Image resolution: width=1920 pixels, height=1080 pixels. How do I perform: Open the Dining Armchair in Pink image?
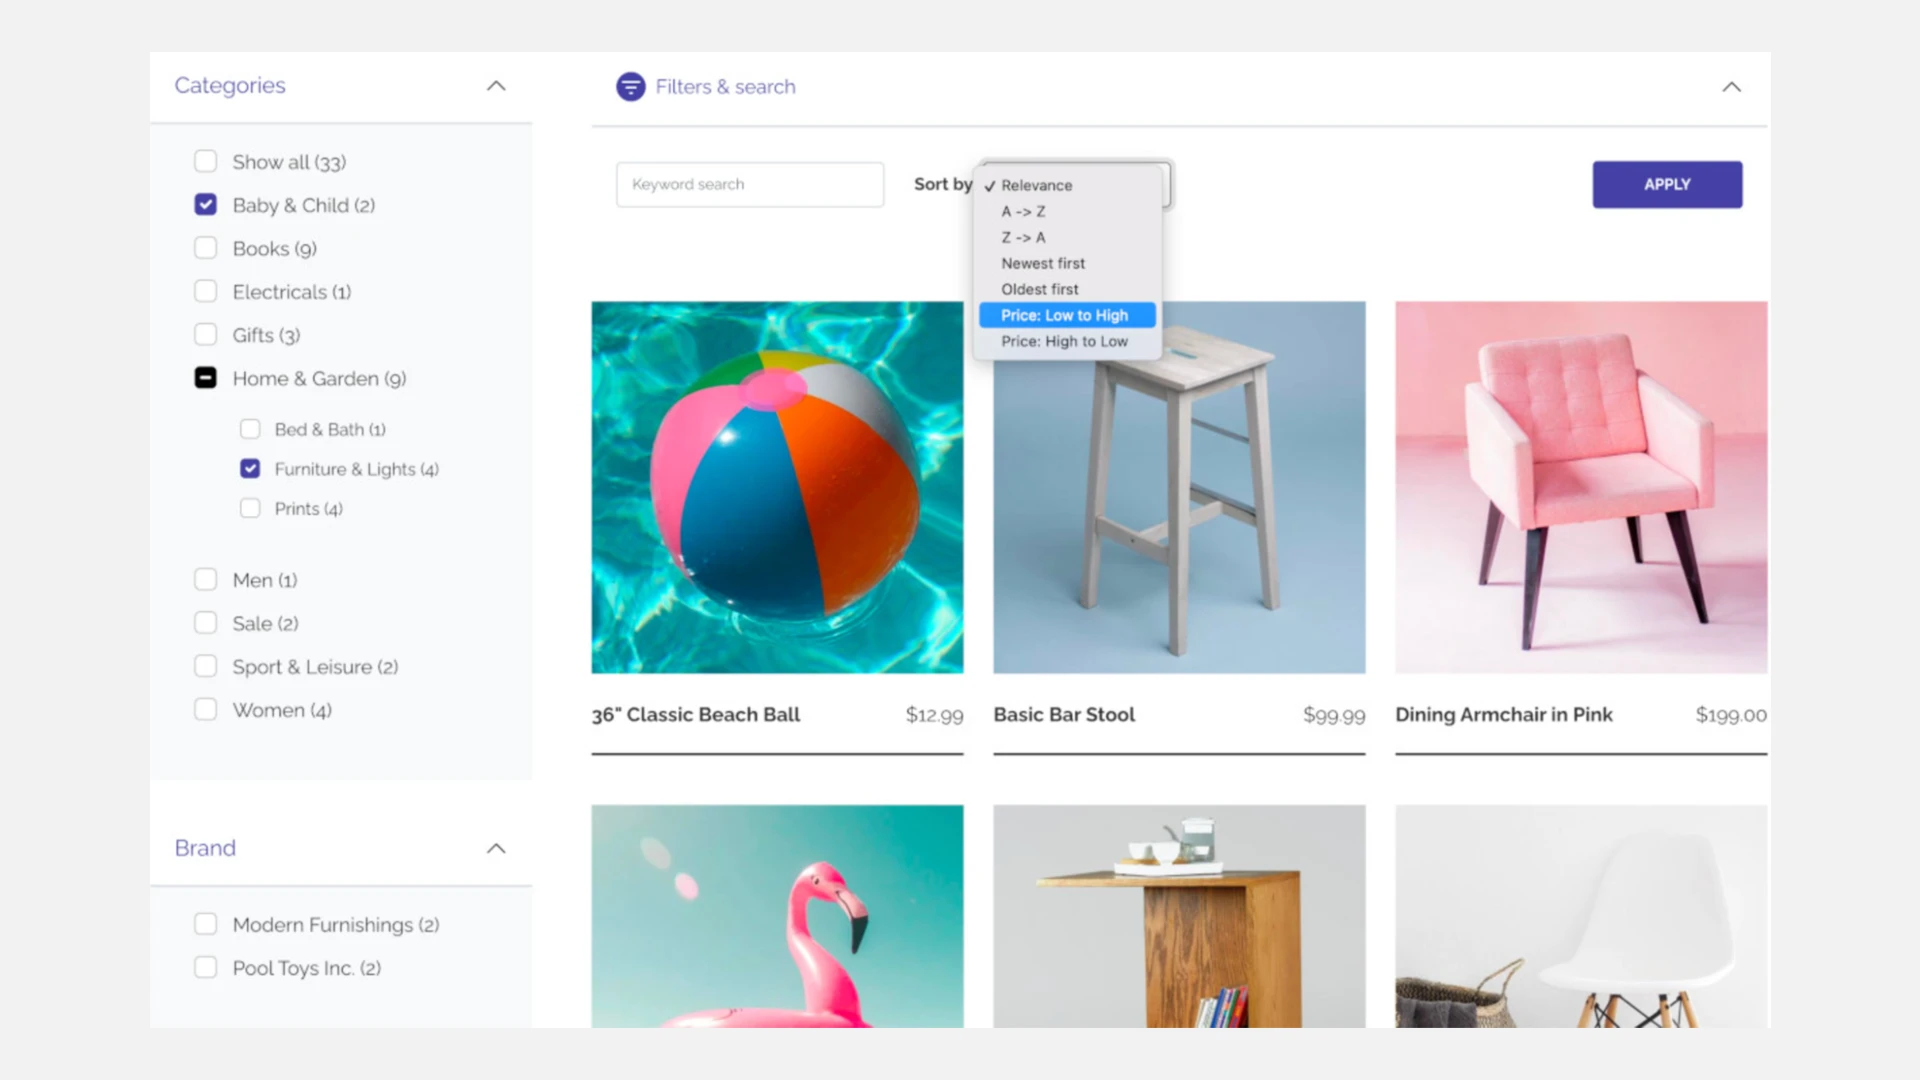coord(1581,487)
